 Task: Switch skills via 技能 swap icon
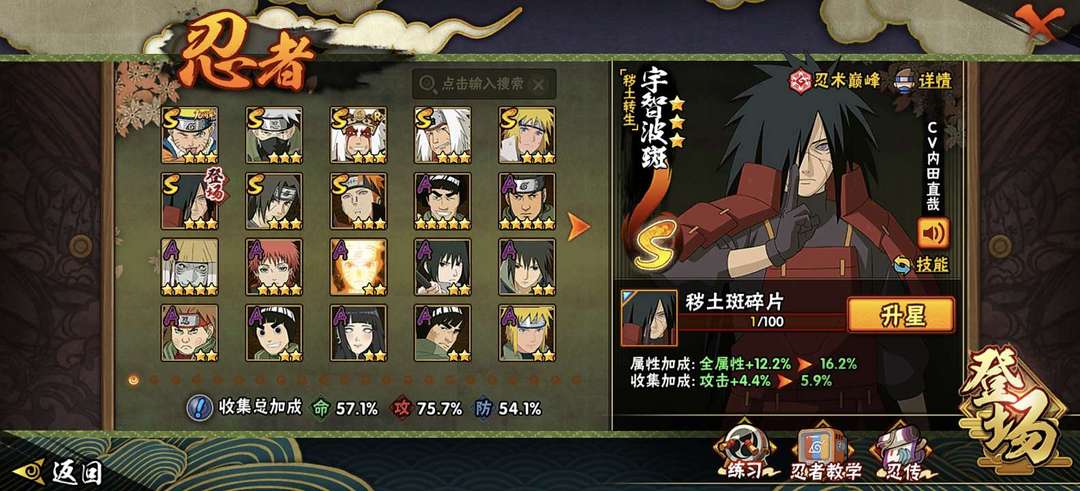(x=903, y=264)
